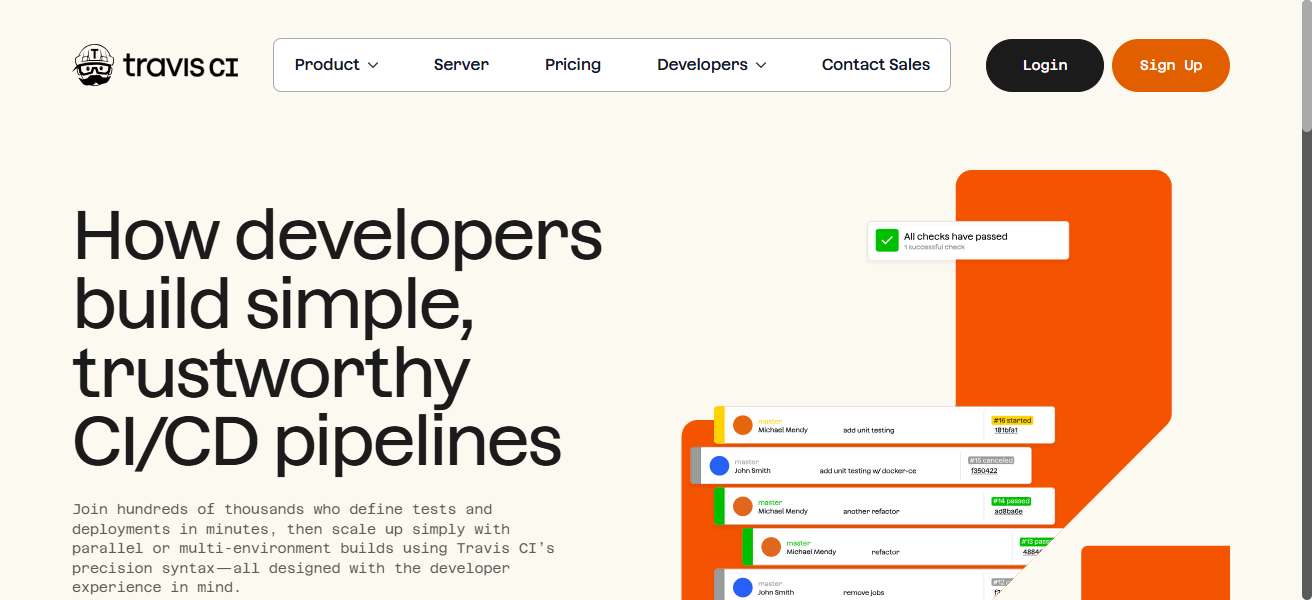Click the orange Sign Up button
The image size is (1312, 600).
click(x=1170, y=65)
